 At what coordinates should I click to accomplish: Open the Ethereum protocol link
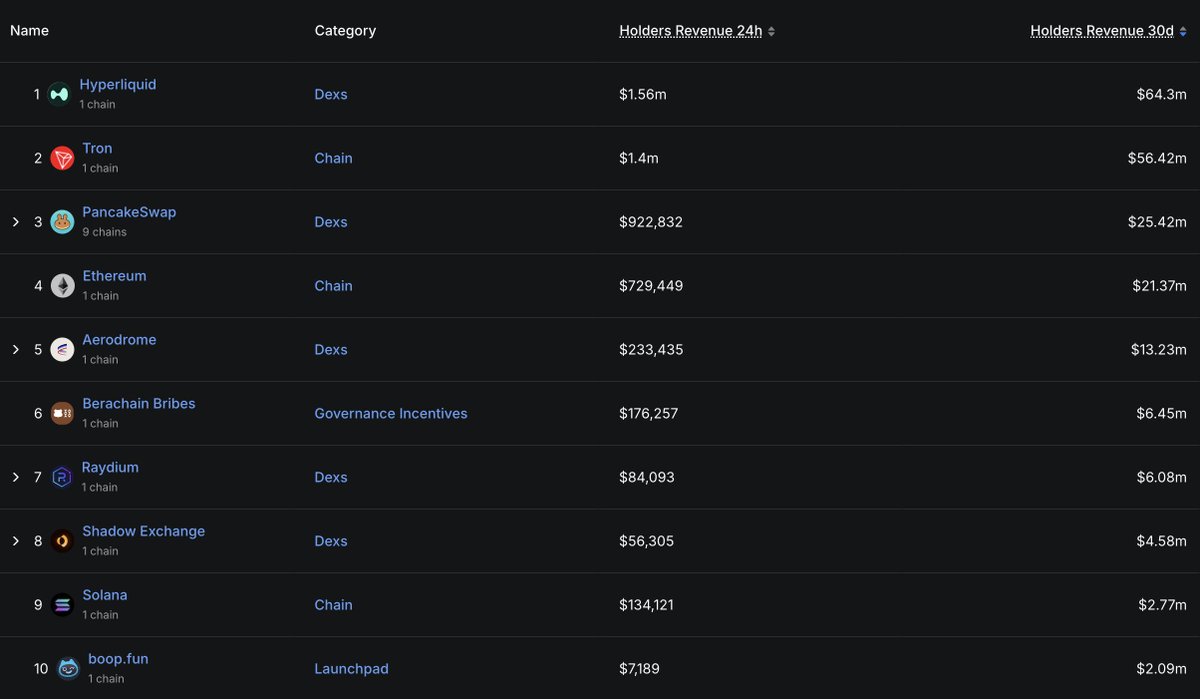[114, 276]
